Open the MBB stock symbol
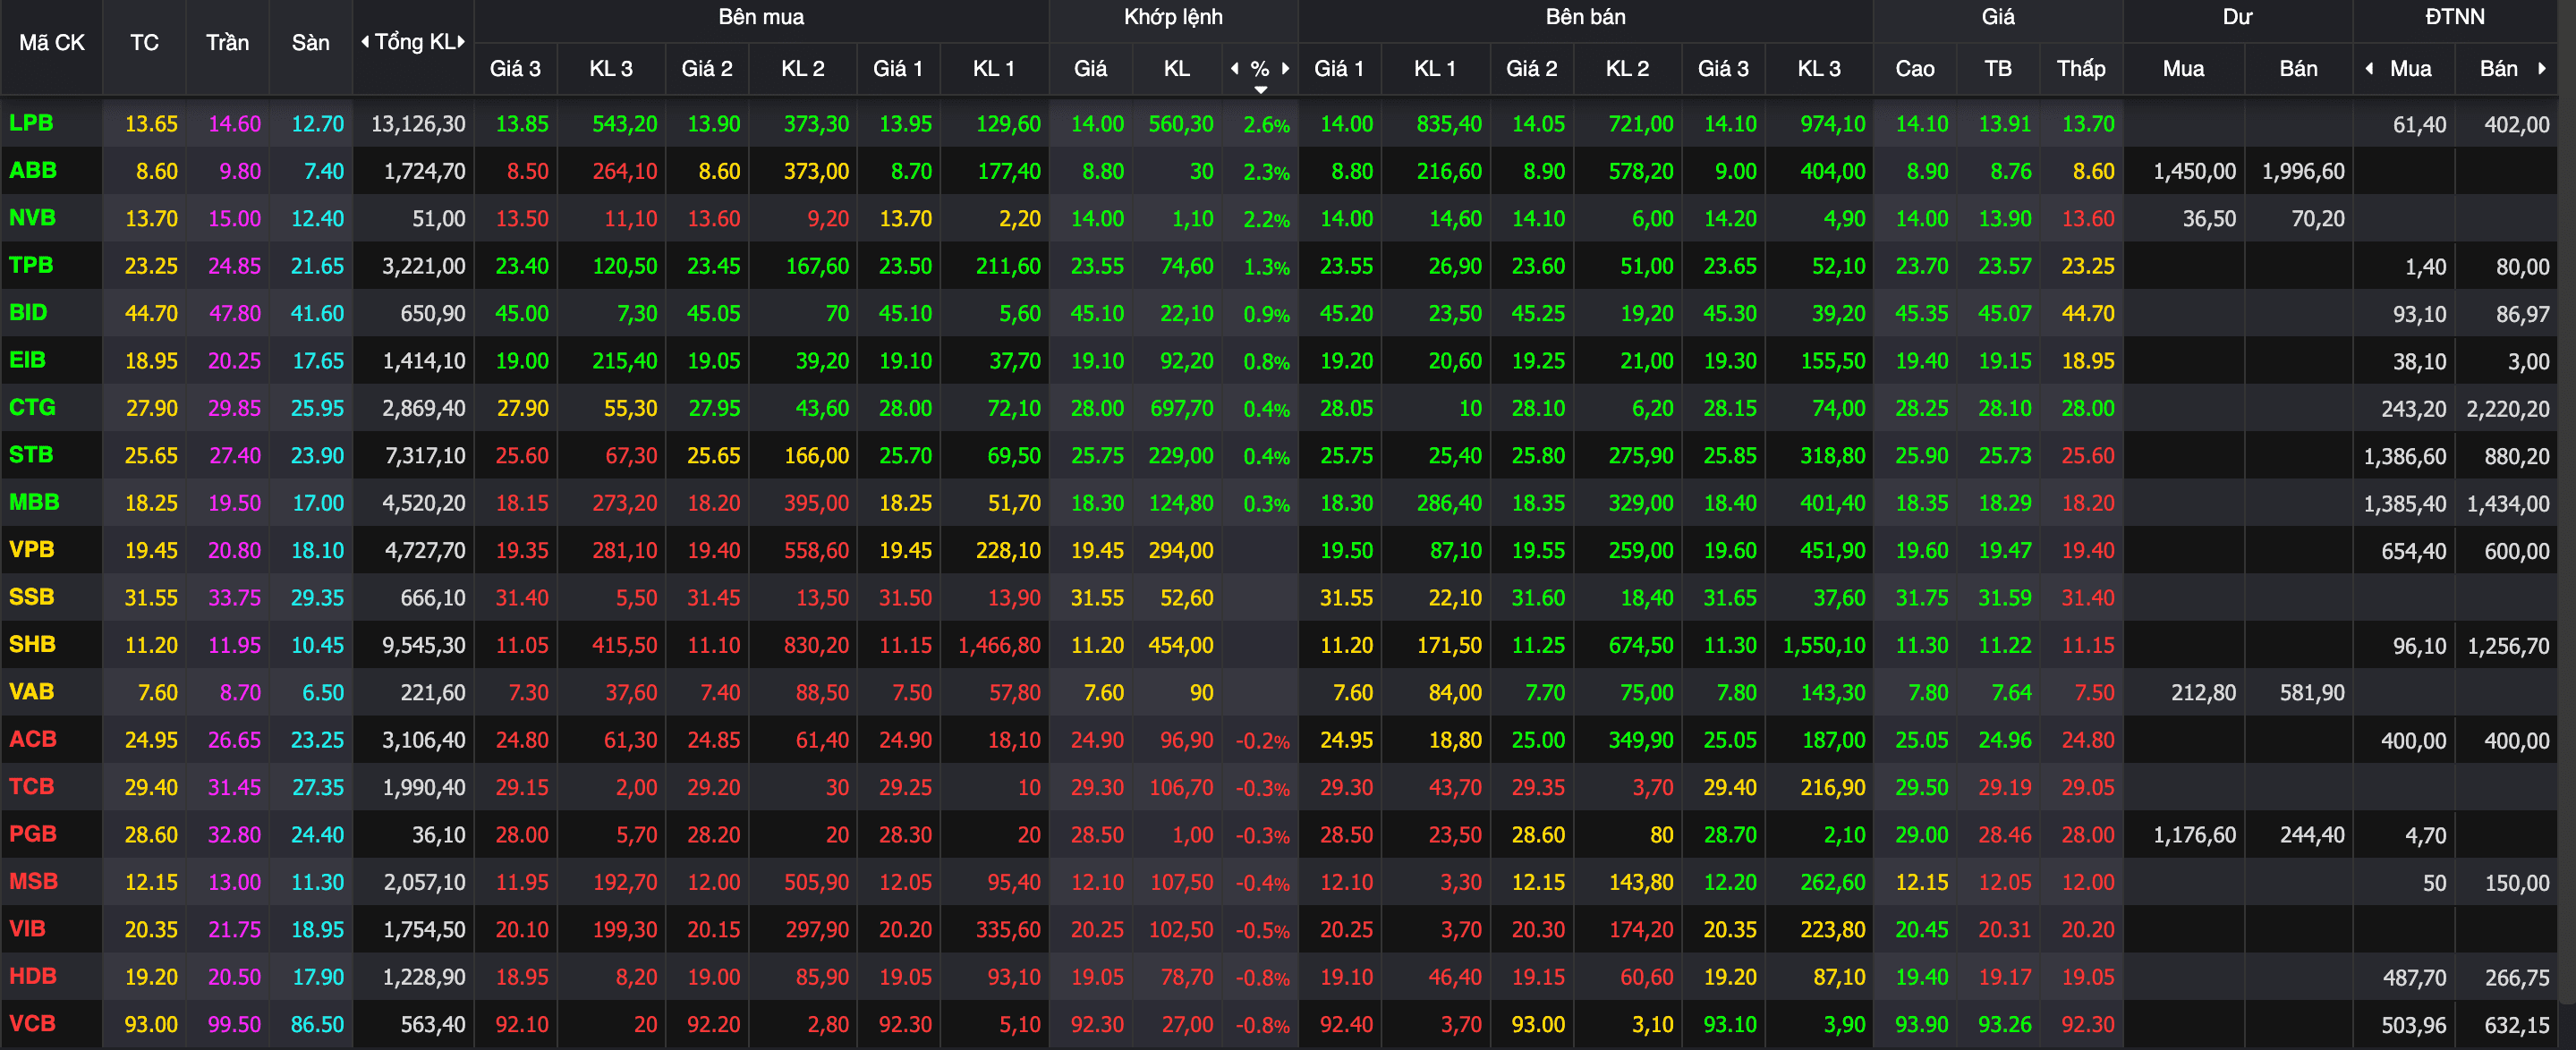This screenshot has height=1050, width=2576. click(x=34, y=502)
